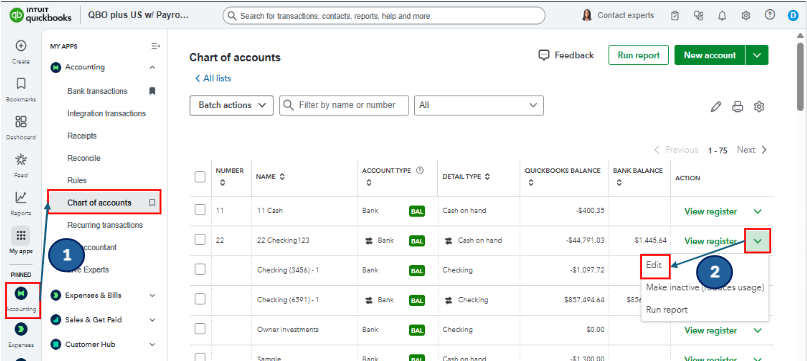
Task: Click the pencil batch edit icon
Action: coord(715,107)
